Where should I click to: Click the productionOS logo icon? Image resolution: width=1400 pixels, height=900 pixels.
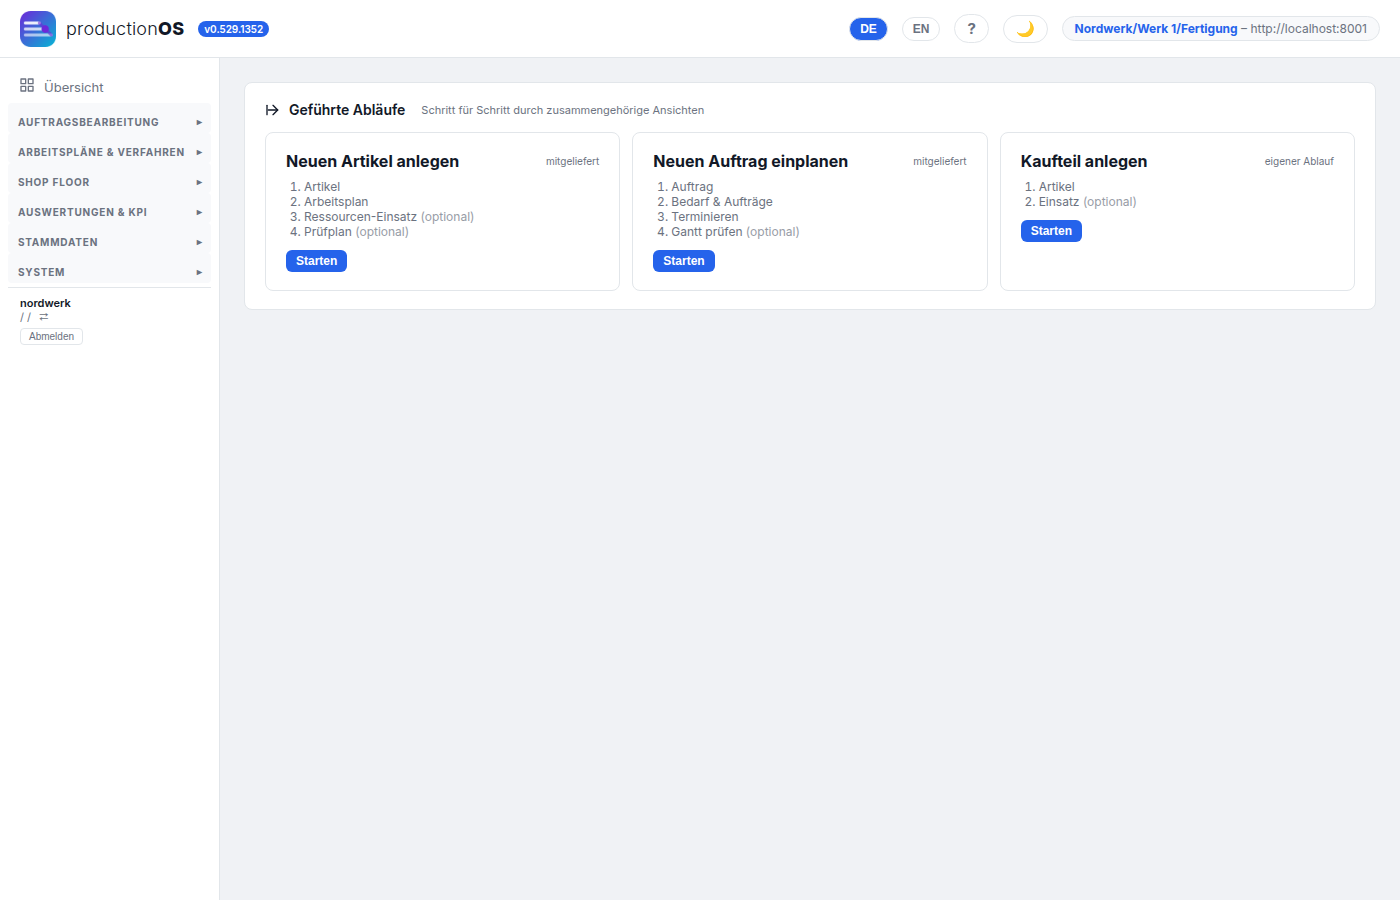pyautogui.click(x=38, y=29)
